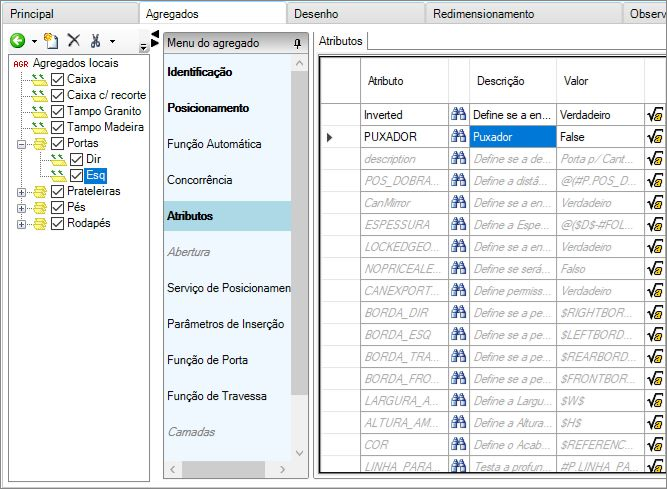The image size is (667, 489).
Task: Click the vertical scrollbar of aggregate menu
Action: click(299, 233)
